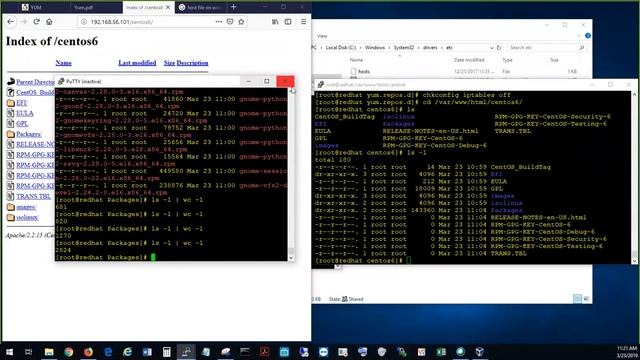Open Explorer help question-mark icon
This screenshot has width=640, height=360.
[x=588, y=36]
